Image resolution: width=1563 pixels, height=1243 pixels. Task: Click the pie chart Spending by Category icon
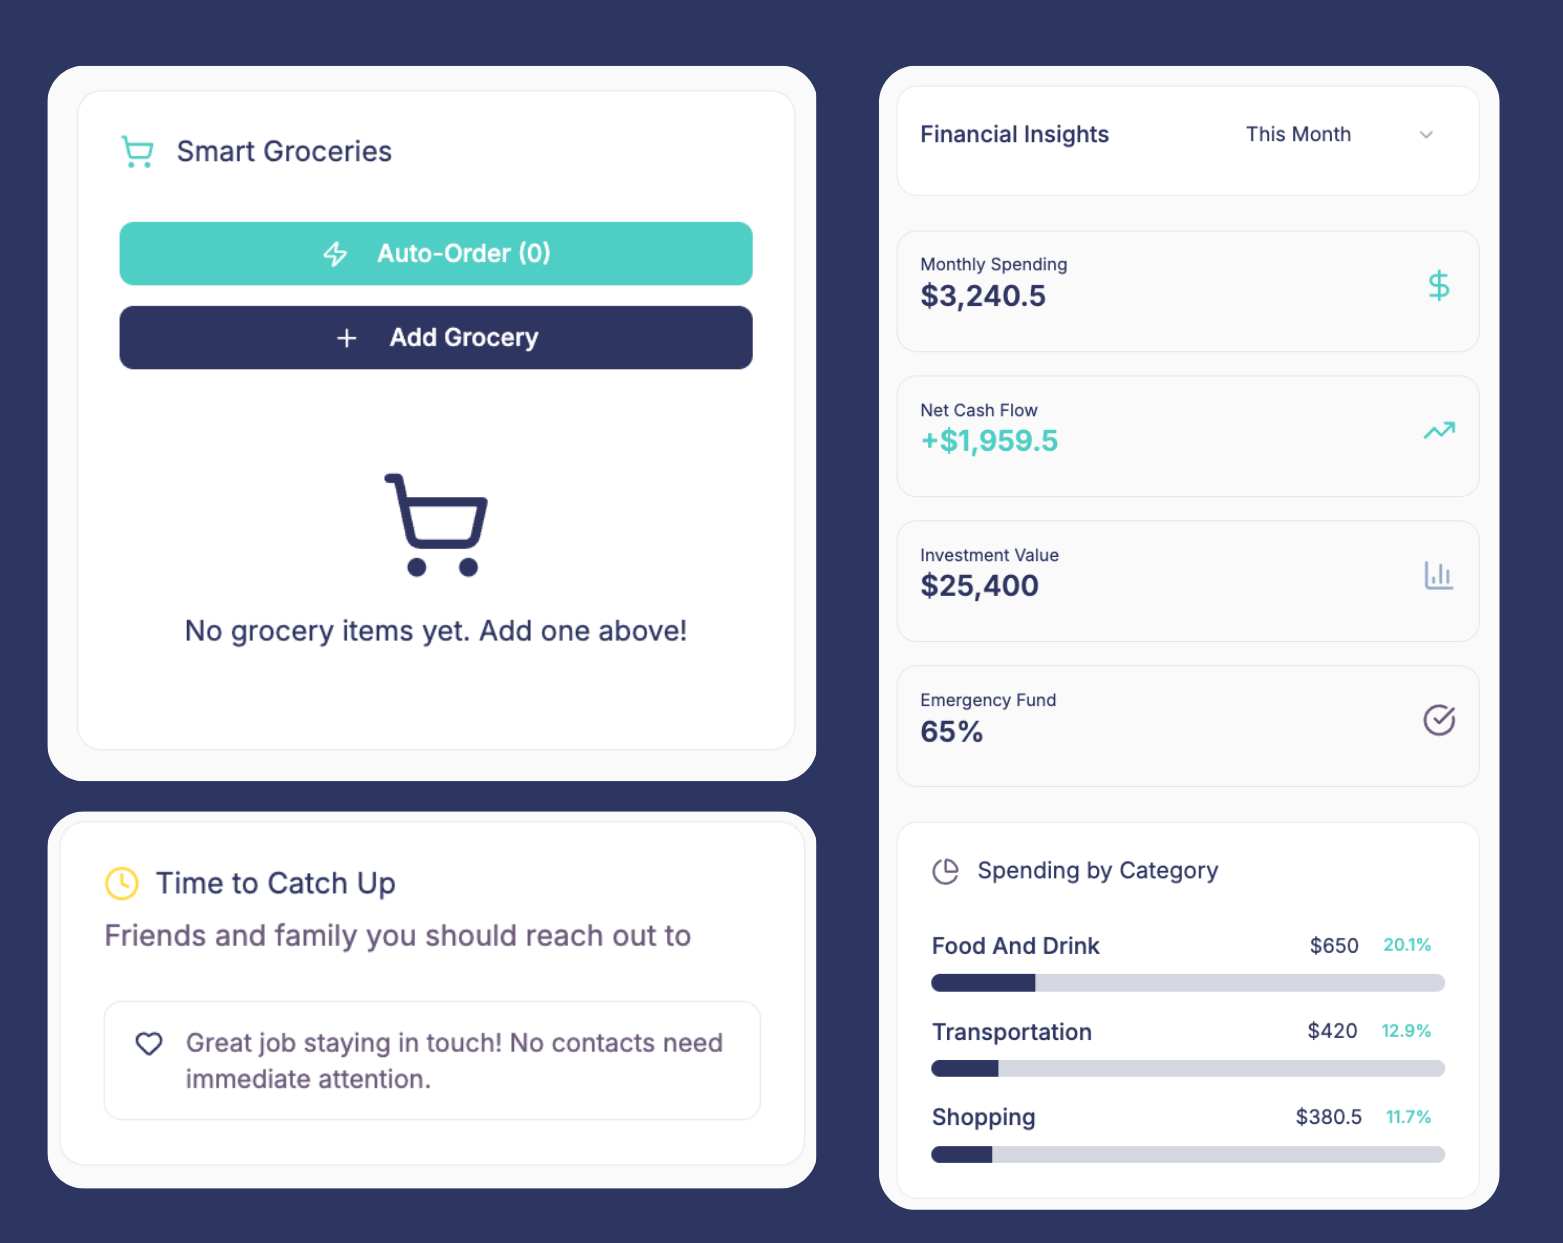click(945, 871)
